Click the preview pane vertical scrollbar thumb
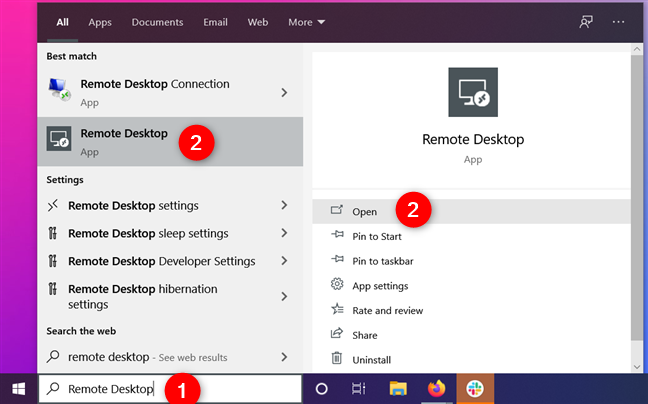648x404 pixels. (x=637, y=198)
